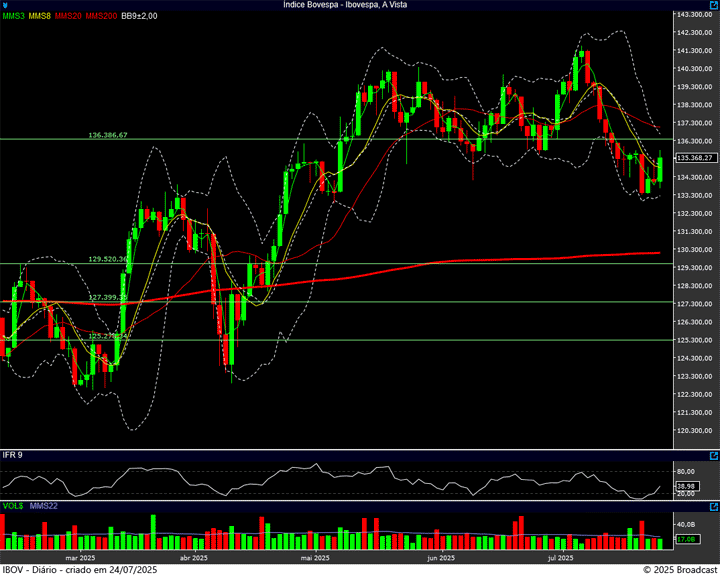Click the 141.300,00 price axis label
This screenshot has width=720, height=575.
click(x=695, y=51)
